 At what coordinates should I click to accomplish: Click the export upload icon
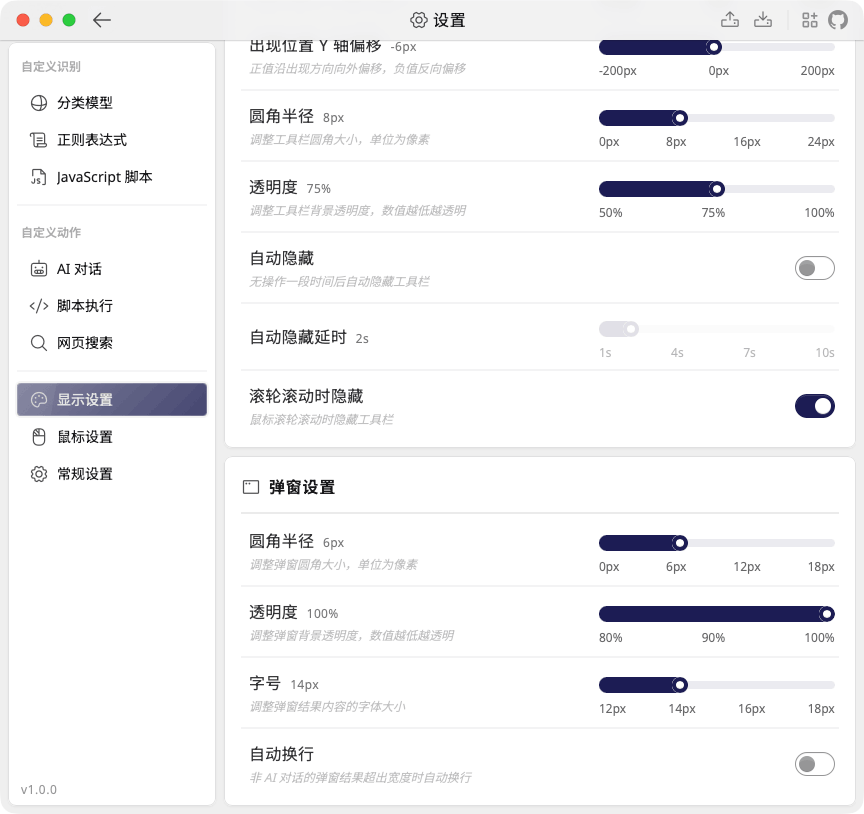[730, 20]
